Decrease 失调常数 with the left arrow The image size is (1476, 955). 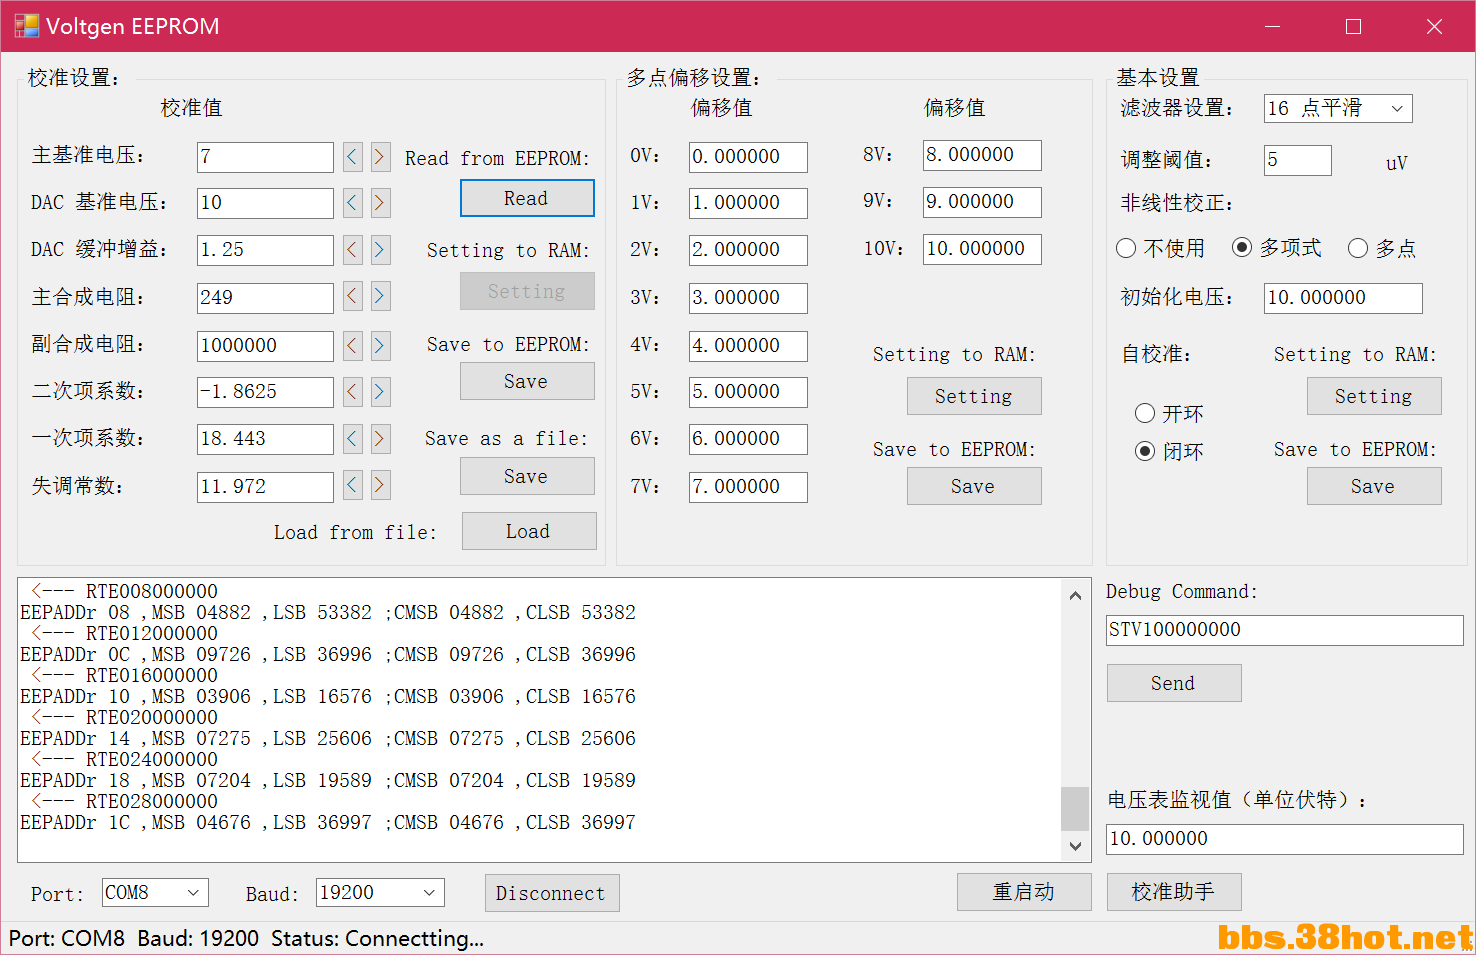coord(352,485)
